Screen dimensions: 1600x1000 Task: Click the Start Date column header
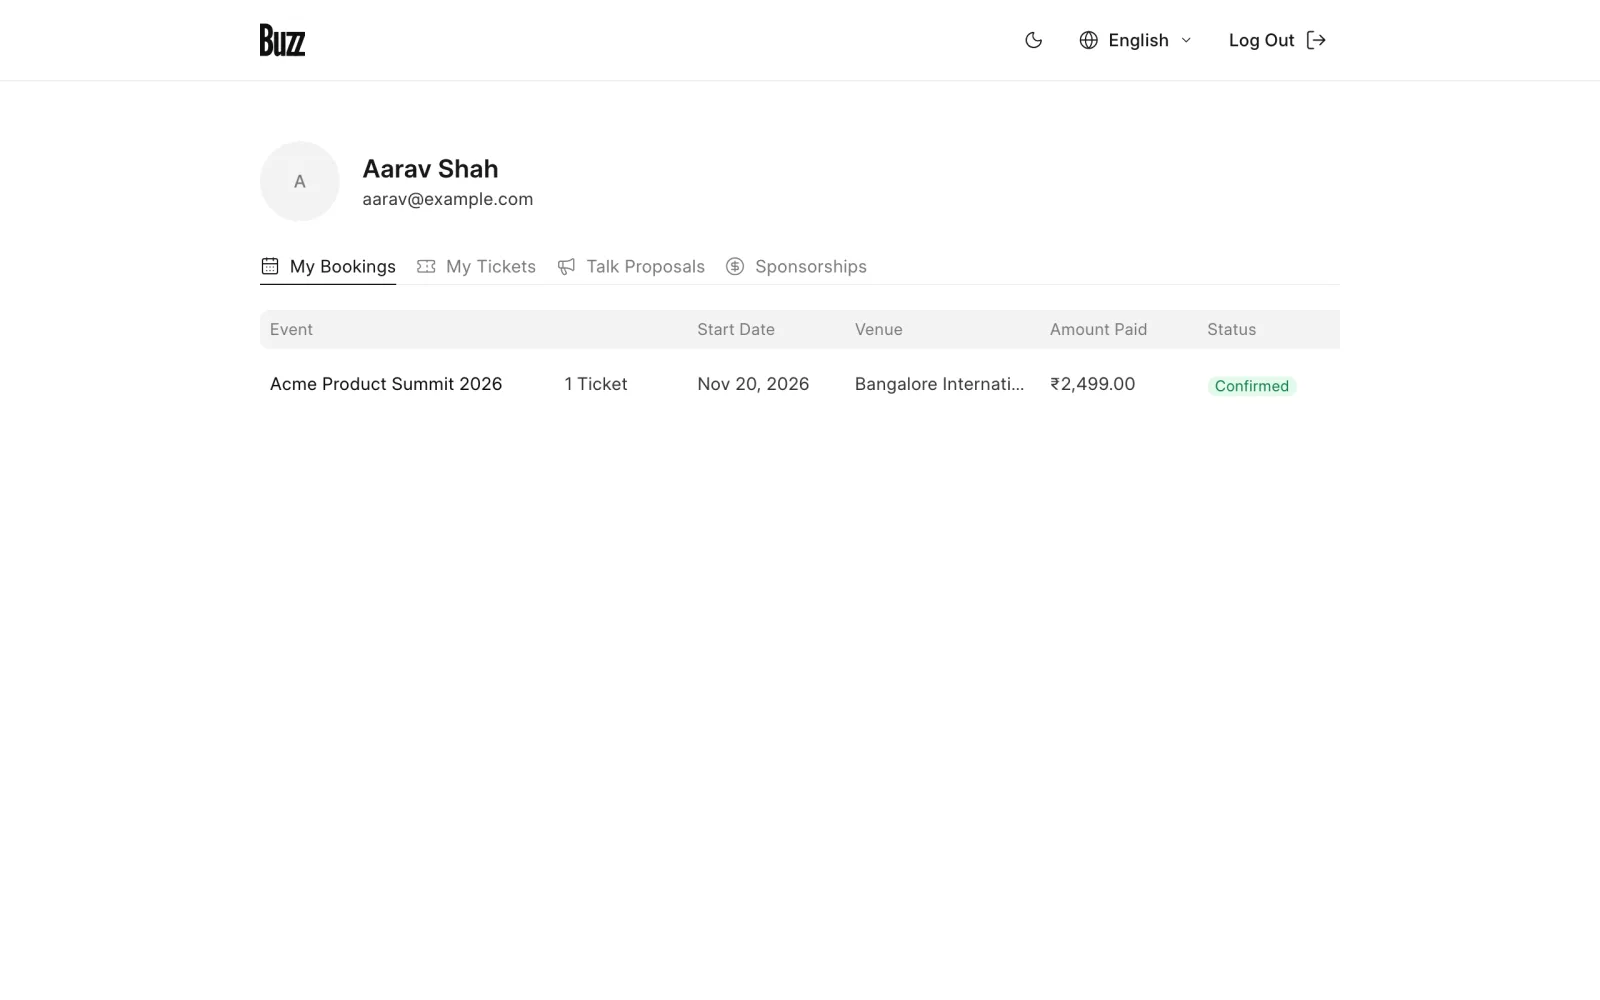[736, 329]
